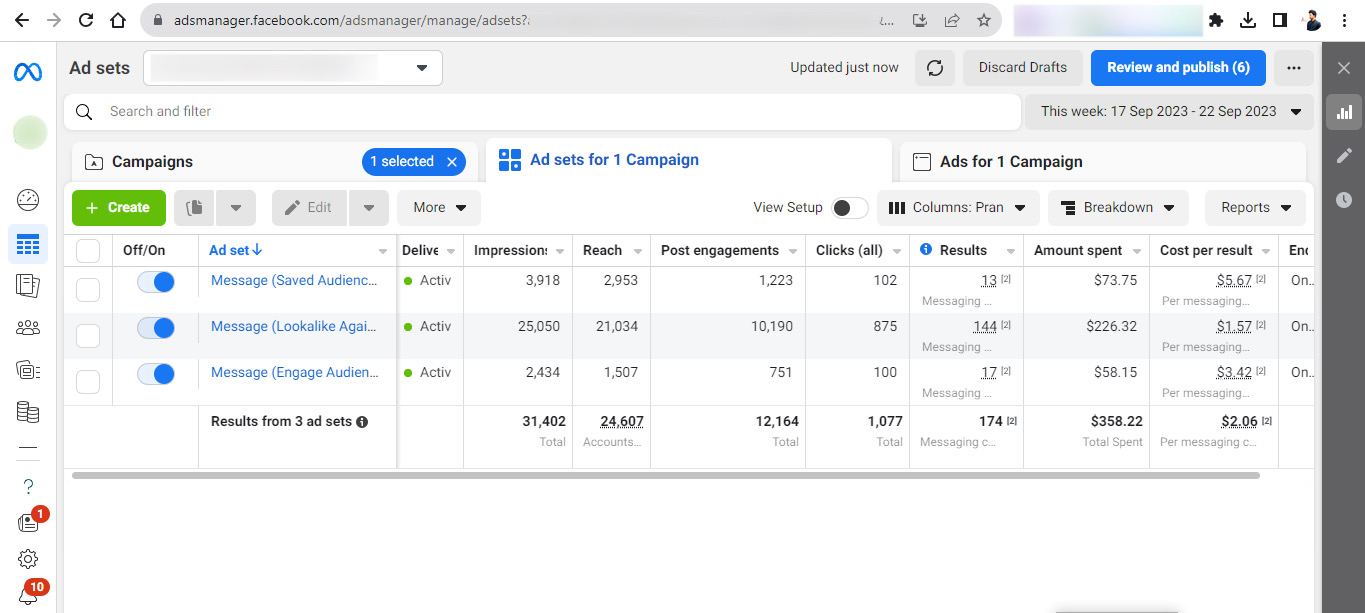The width and height of the screenshot is (1365, 613).
Task: Open Message (Lookalike) ad set link
Action: tap(295, 327)
